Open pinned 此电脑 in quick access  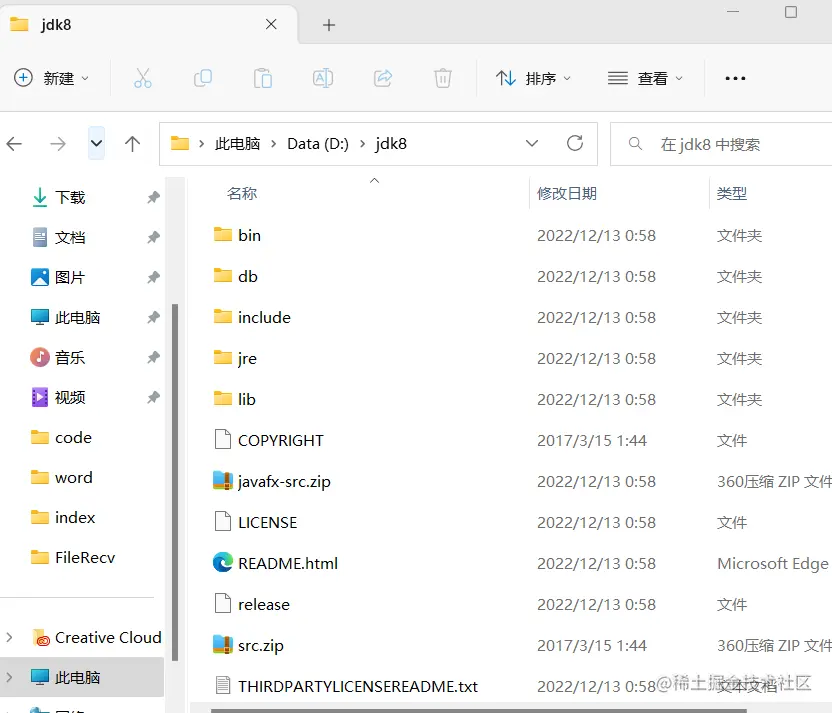point(77,317)
